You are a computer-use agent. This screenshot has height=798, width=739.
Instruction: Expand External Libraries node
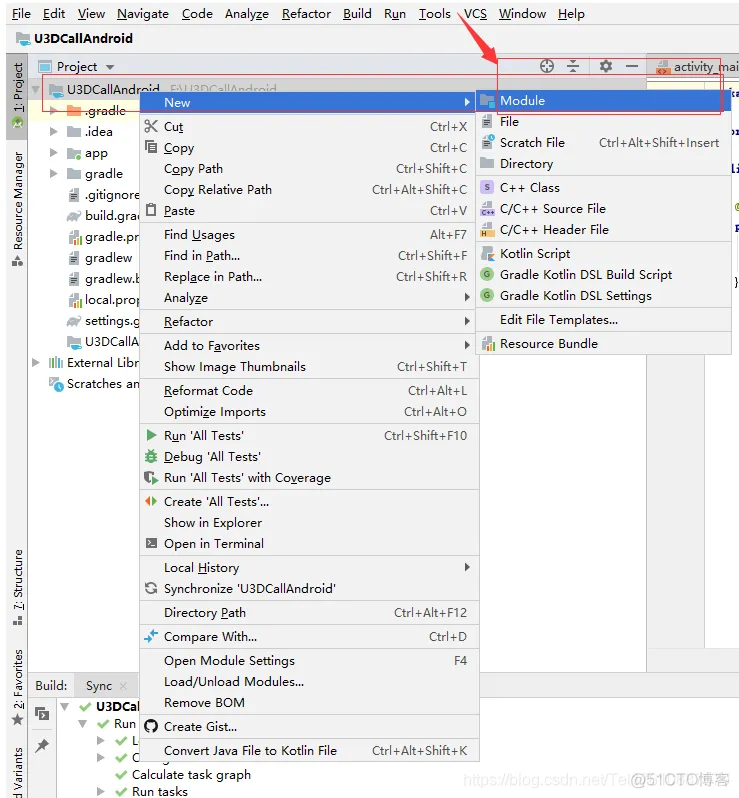click(36, 362)
